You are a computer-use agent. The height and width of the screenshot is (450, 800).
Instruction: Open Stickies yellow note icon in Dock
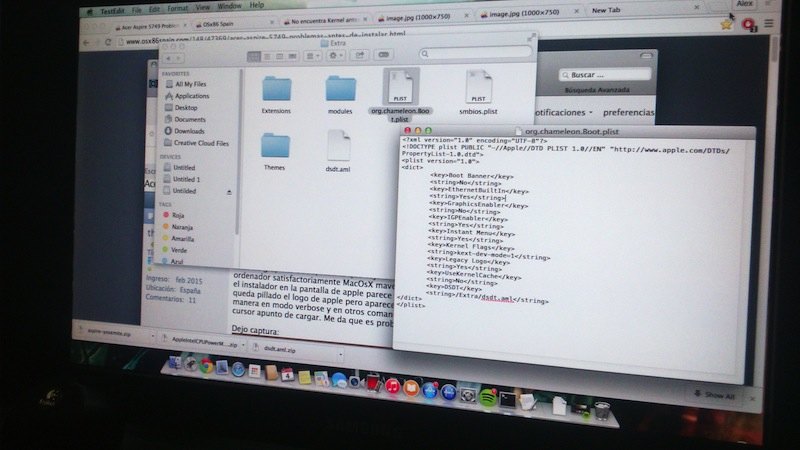point(305,378)
